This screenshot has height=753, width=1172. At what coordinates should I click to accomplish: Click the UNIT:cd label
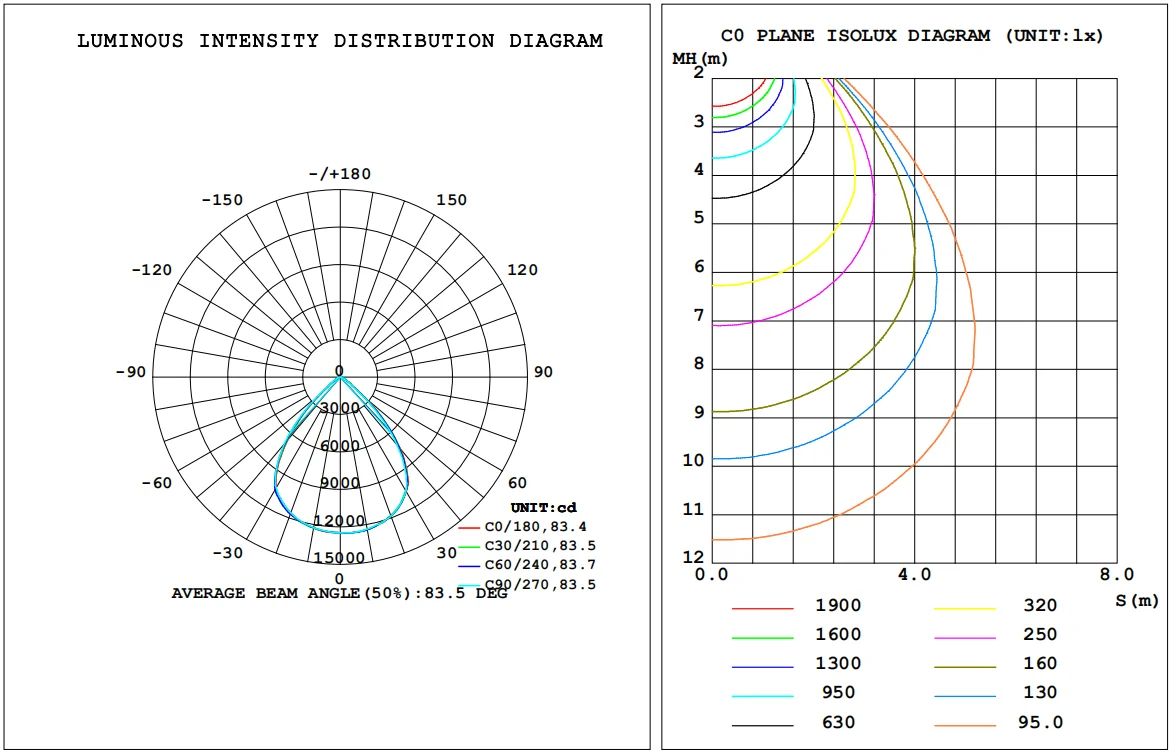point(543,508)
